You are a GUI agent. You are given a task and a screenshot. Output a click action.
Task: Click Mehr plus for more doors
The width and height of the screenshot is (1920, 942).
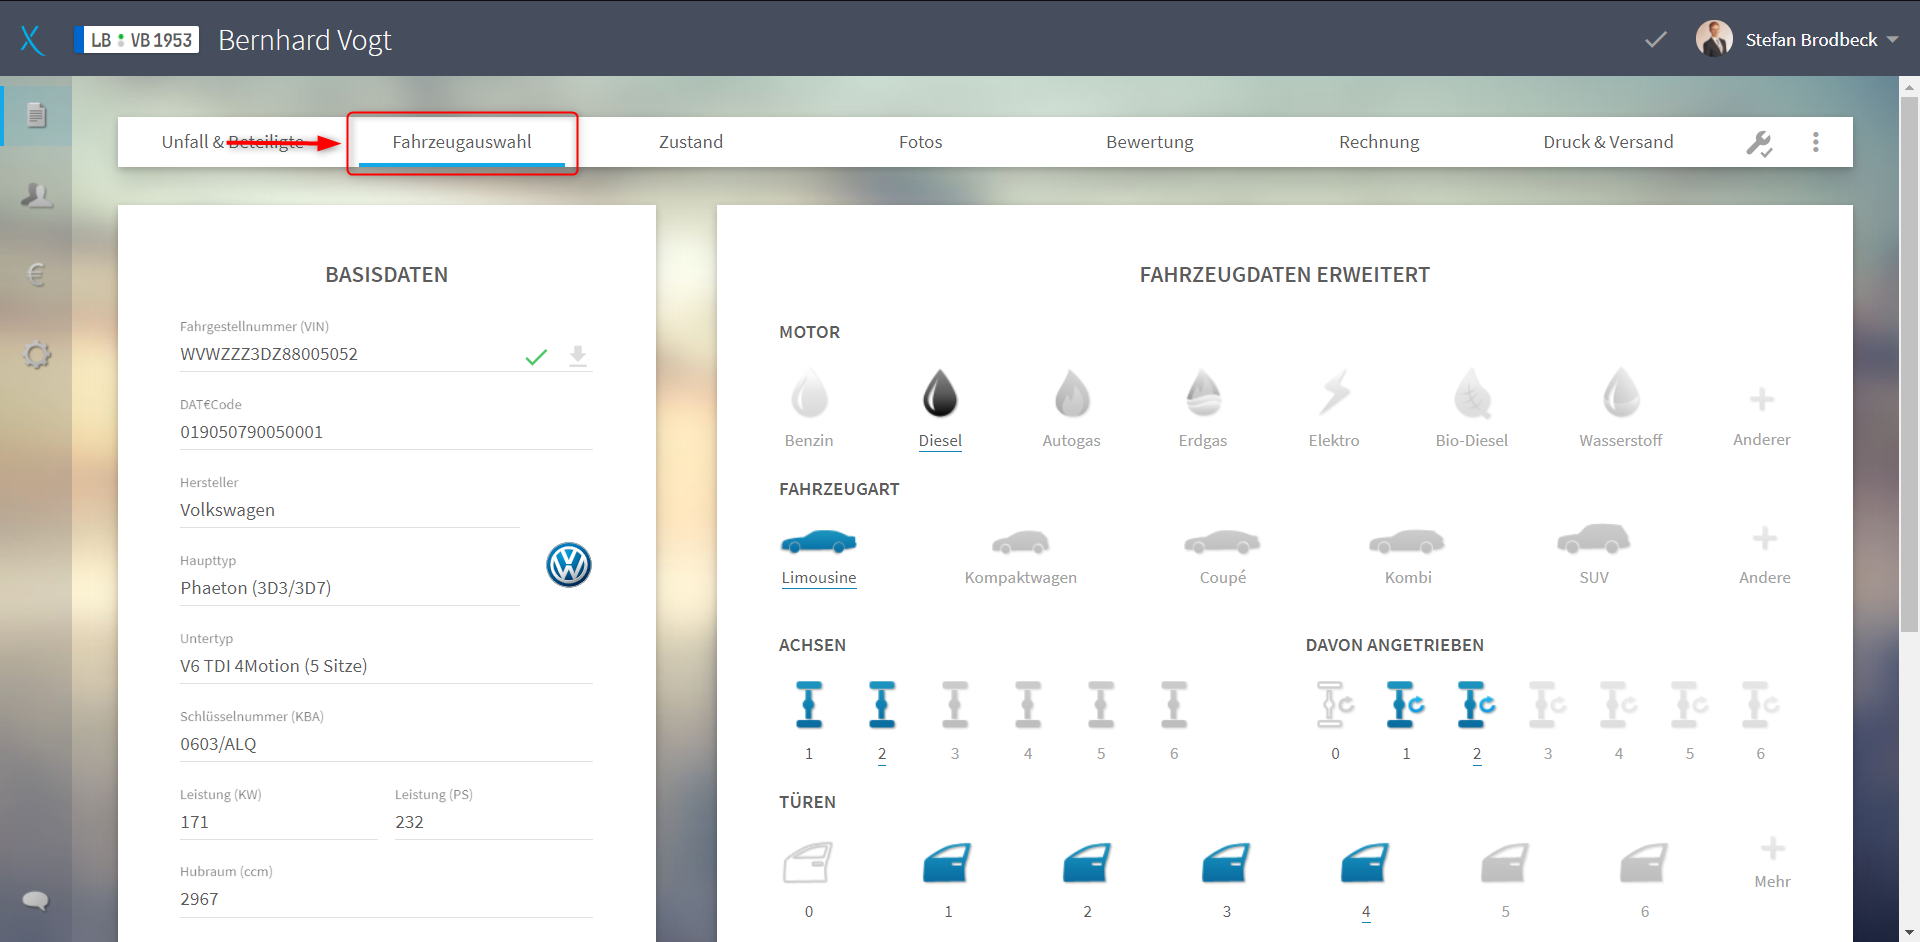pyautogui.click(x=1772, y=863)
